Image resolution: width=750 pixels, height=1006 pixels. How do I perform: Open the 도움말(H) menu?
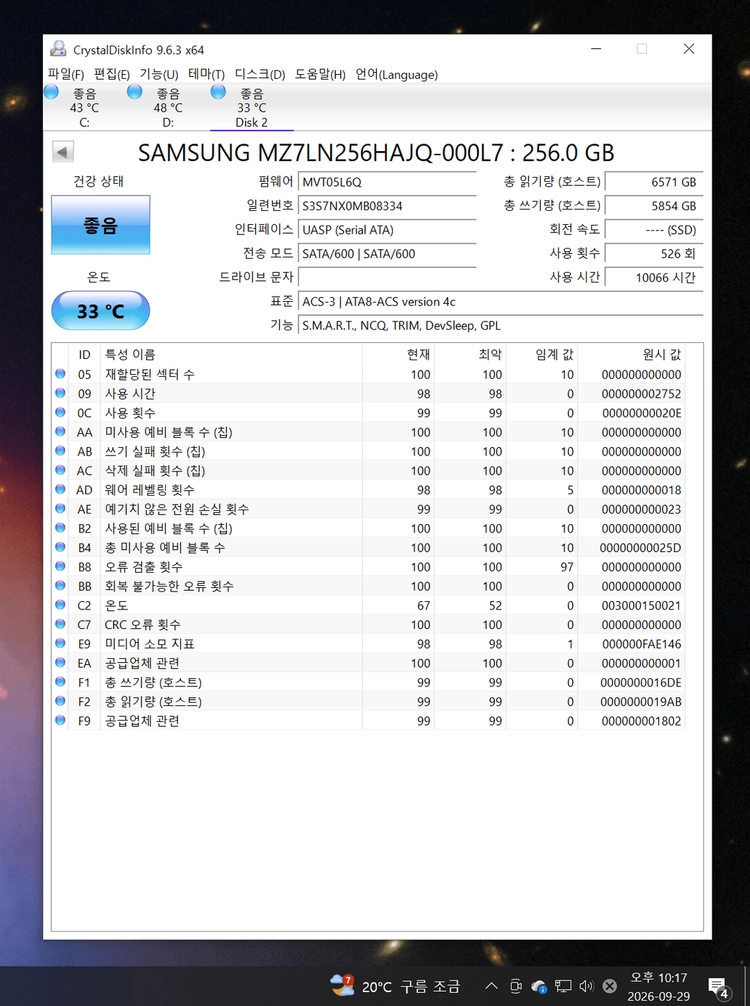click(320, 74)
